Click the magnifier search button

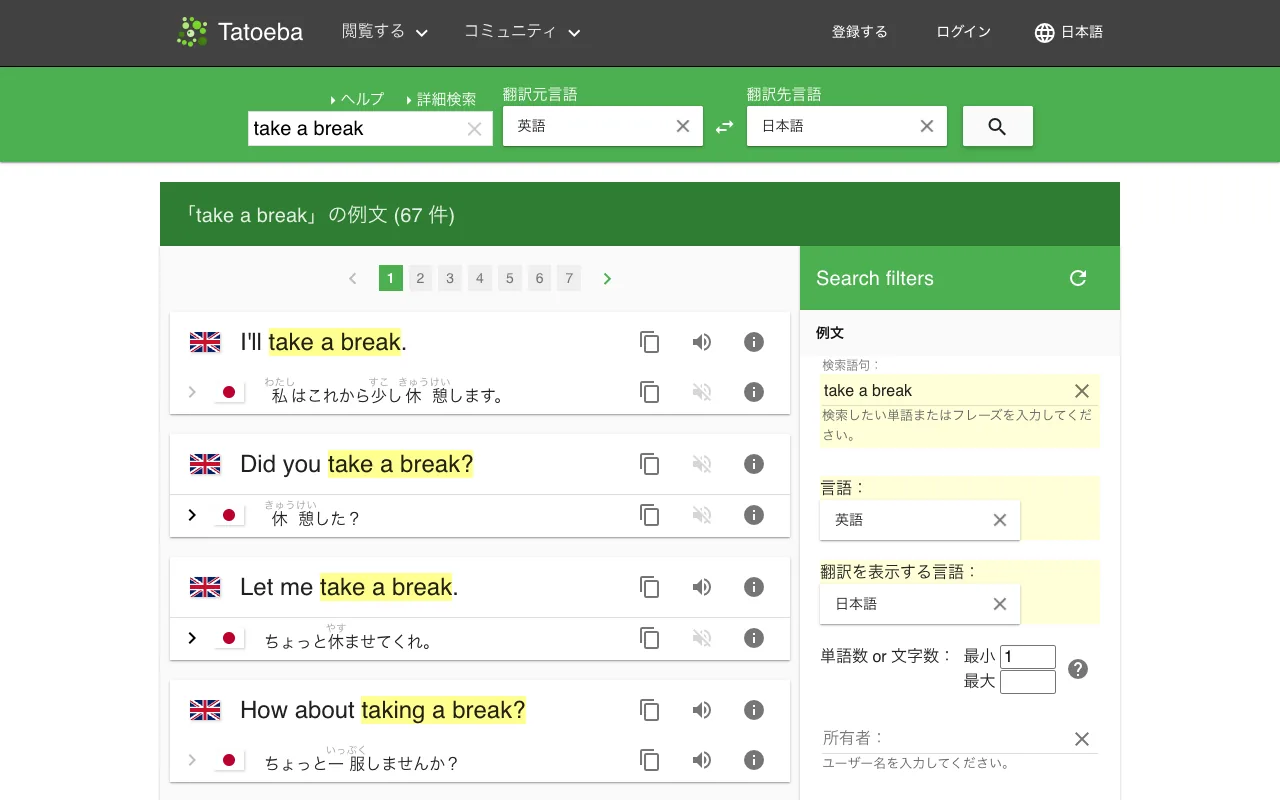point(997,126)
